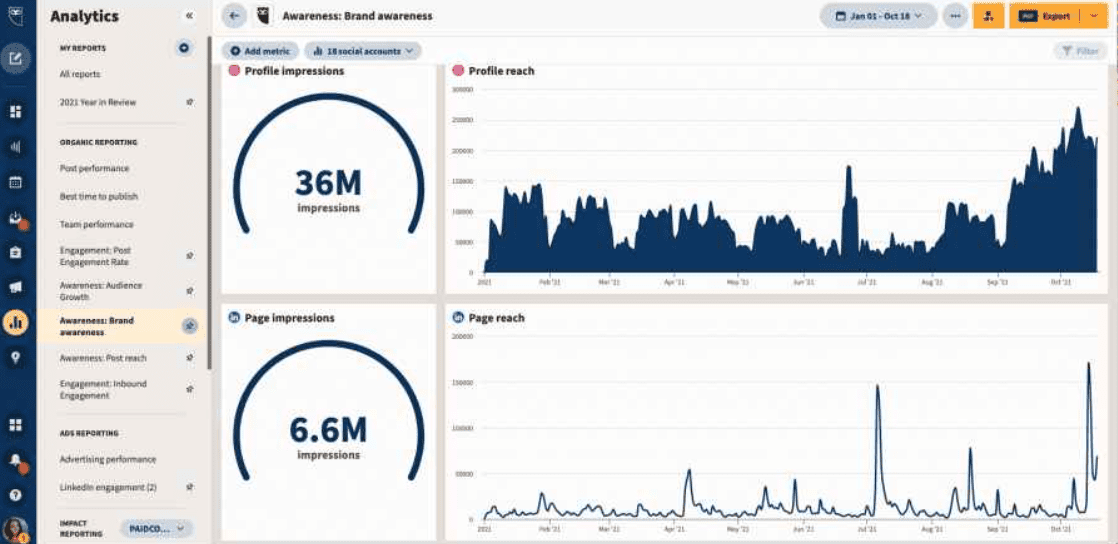The width and height of the screenshot is (1118, 544).
Task: Open the Analytics bar chart icon
Action: [16, 323]
